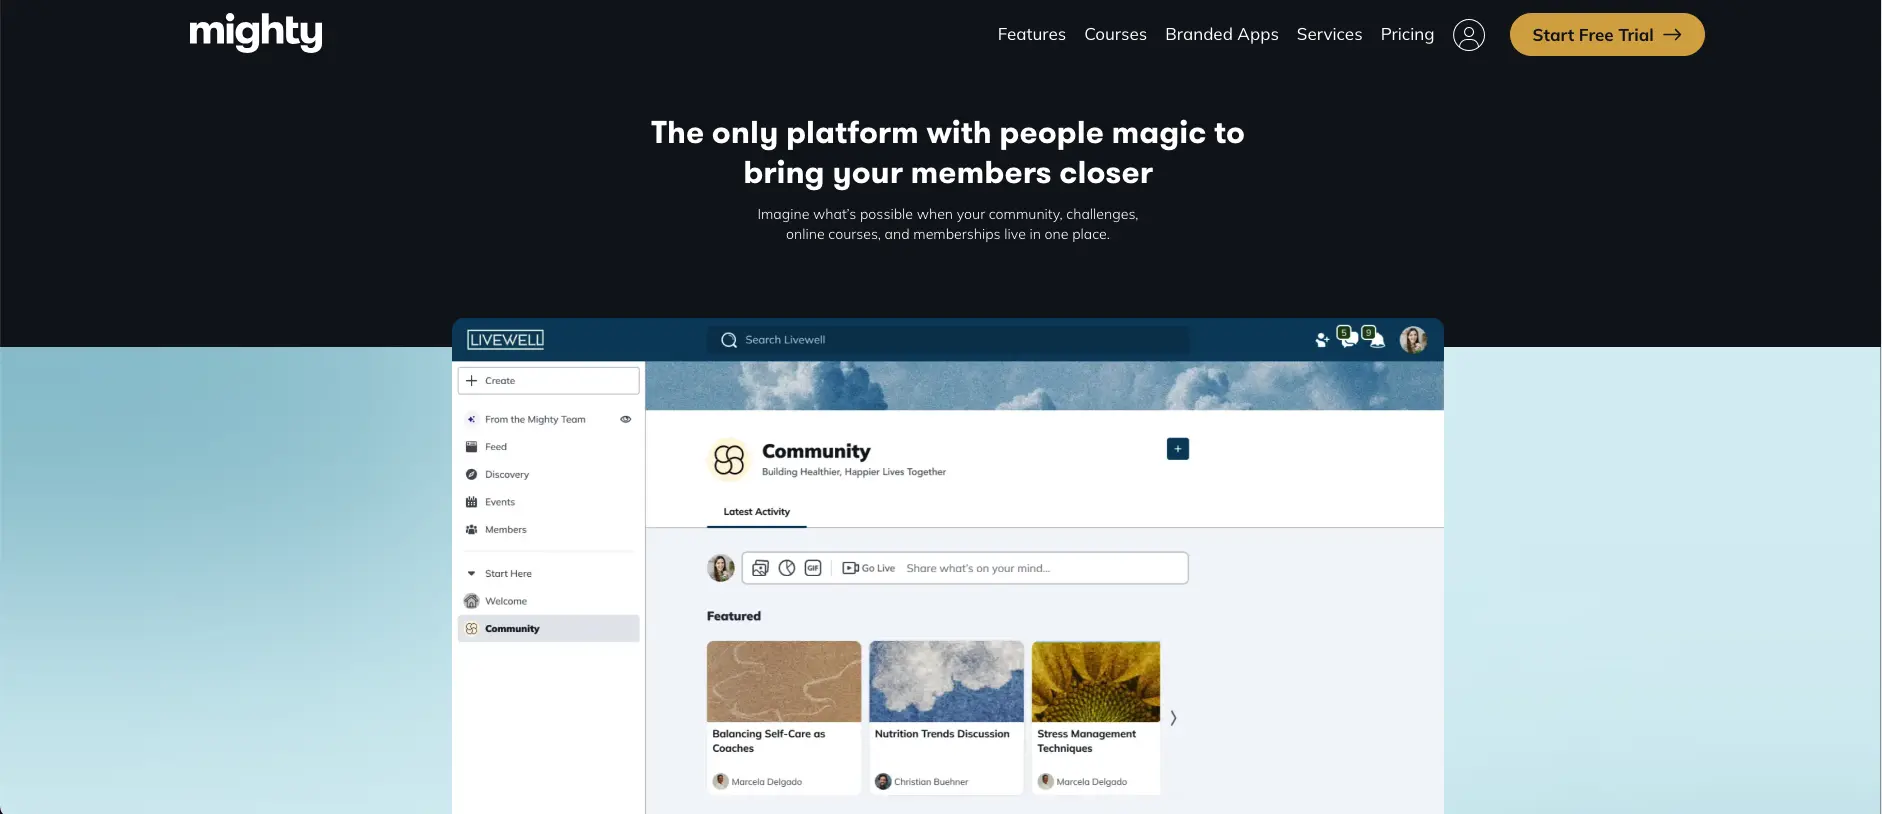Click the add image icon
The image size is (1882, 814).
point(760,568)
